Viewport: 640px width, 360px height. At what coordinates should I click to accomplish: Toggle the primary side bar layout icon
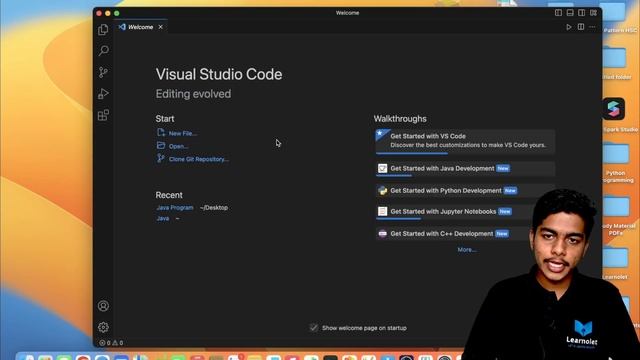pyautogui.click(x=558, y=13)
